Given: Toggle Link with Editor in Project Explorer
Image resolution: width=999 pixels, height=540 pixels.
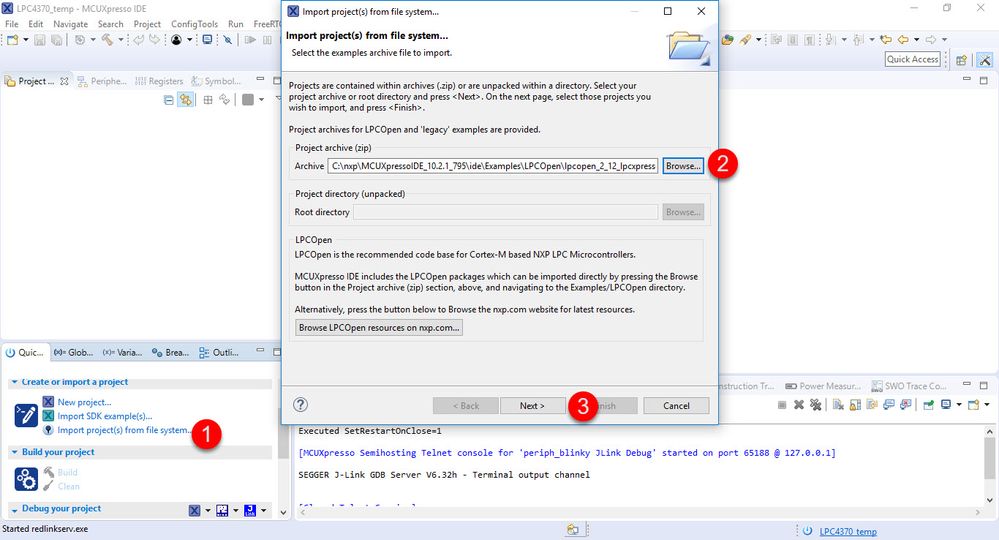Looking at the screenshot, I should [x=185, y=100].
